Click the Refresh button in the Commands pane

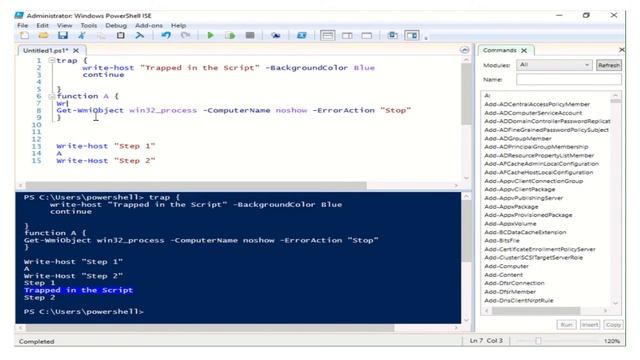(609, 65)
